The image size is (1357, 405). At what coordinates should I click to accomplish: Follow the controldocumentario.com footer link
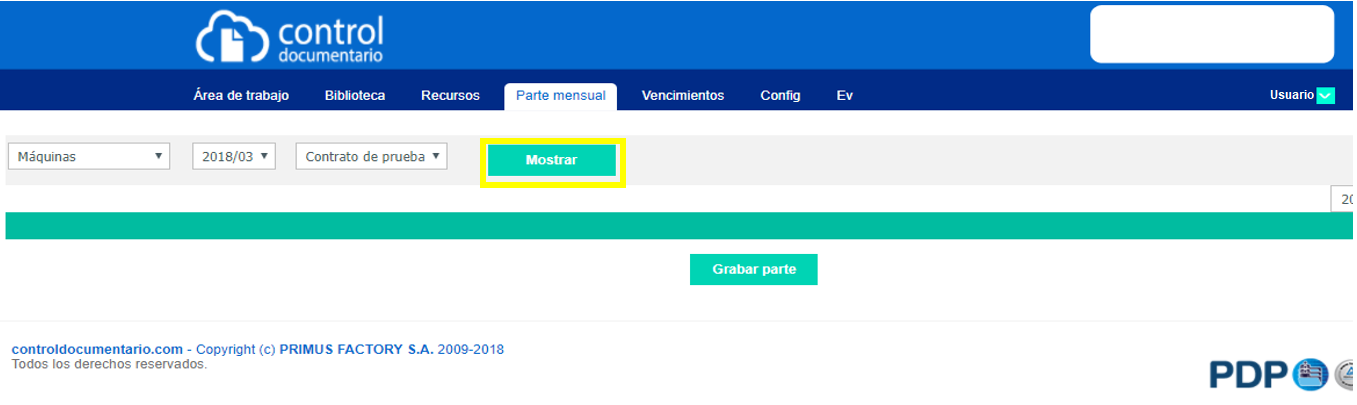click(x=96, y=350)
